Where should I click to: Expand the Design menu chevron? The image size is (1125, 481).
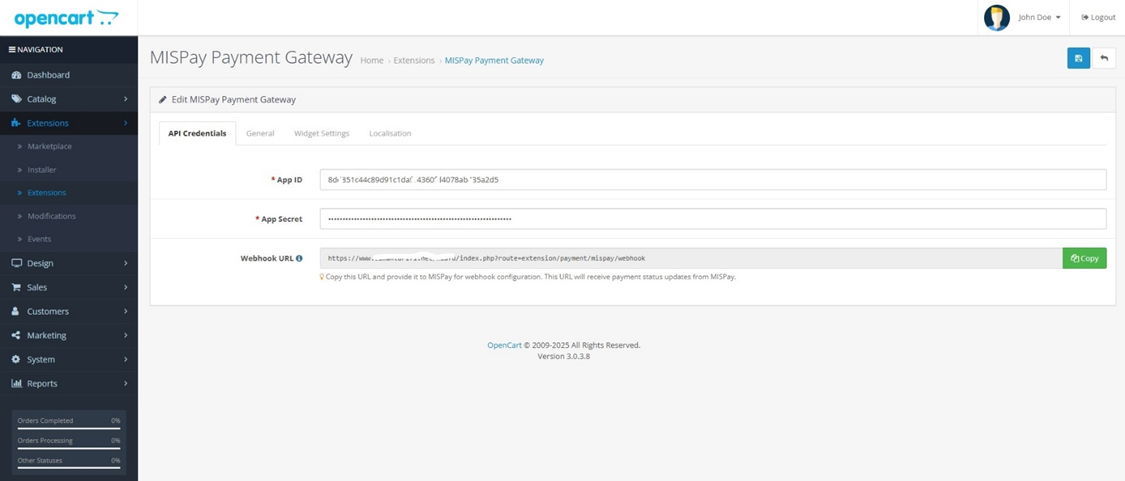[x=126, y=263]
